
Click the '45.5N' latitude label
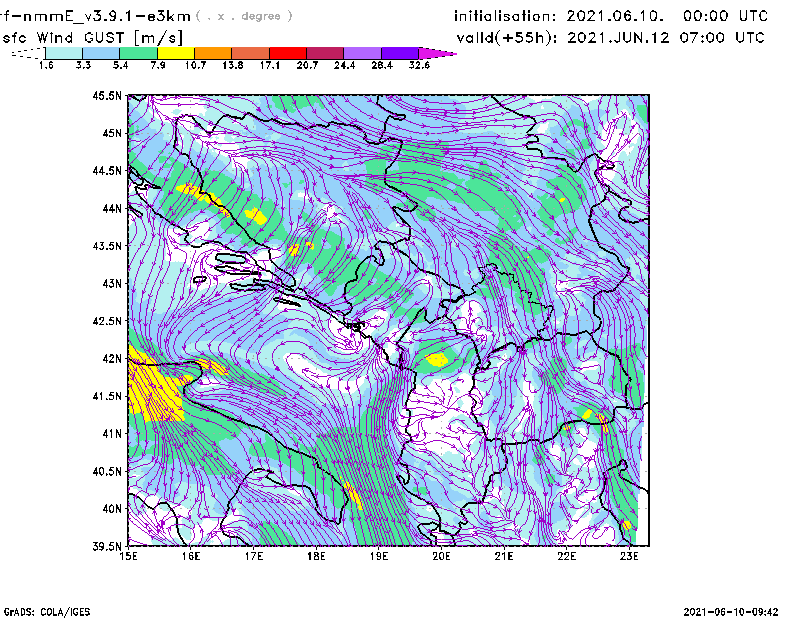107,95
